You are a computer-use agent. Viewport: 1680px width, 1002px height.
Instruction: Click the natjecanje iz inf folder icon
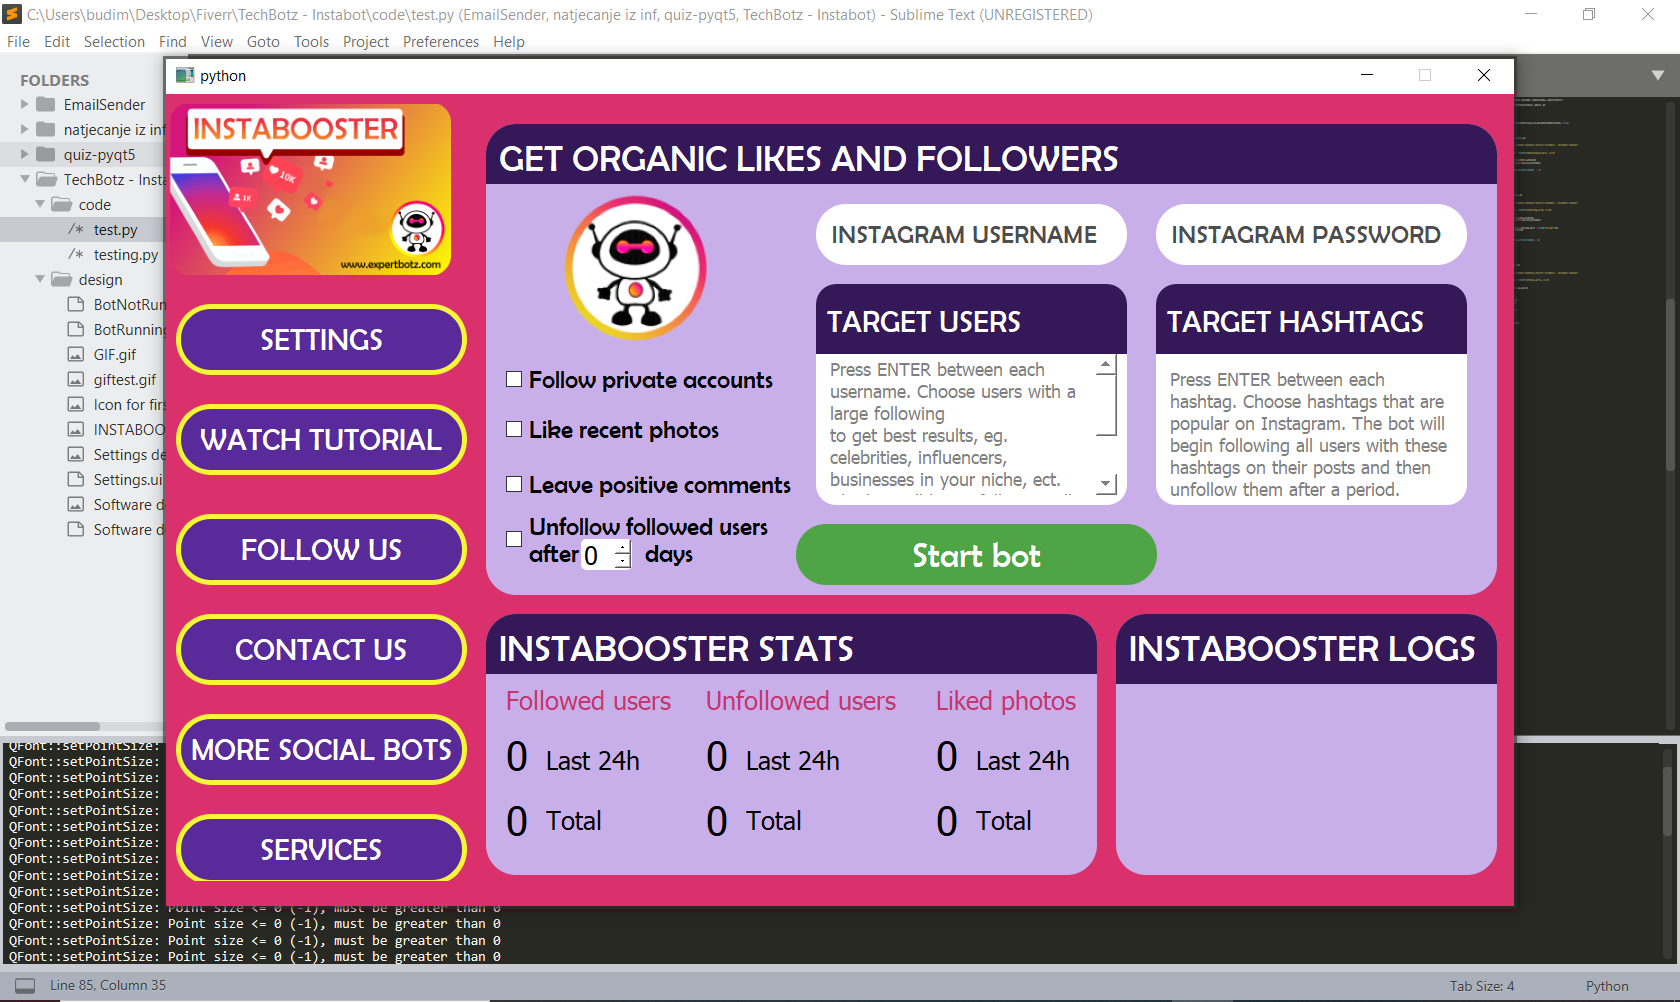pos(46,129)
